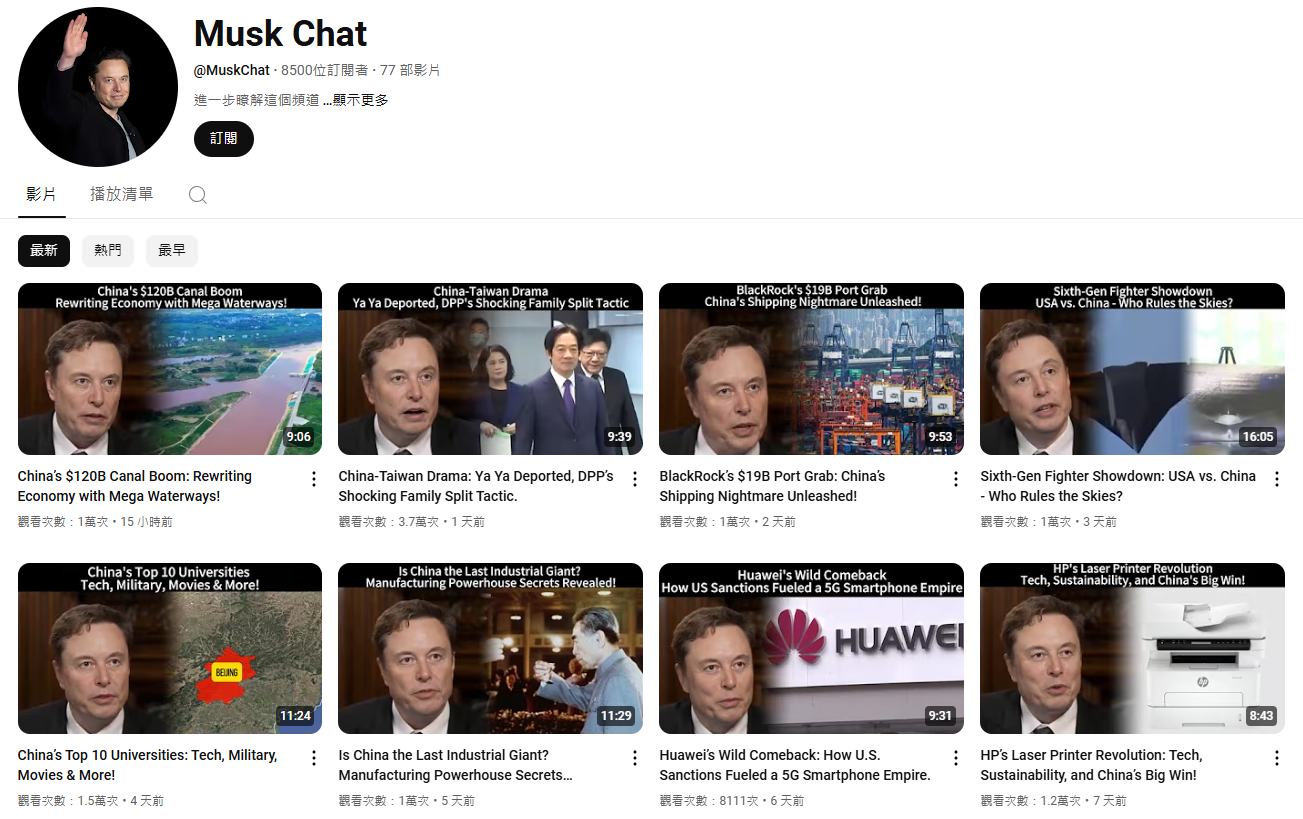Image resolution: width=1303 pixels, height=819 pixels.
Task: Open options menu on the BlackRock Port Grab video
Action: pos(955,479)
